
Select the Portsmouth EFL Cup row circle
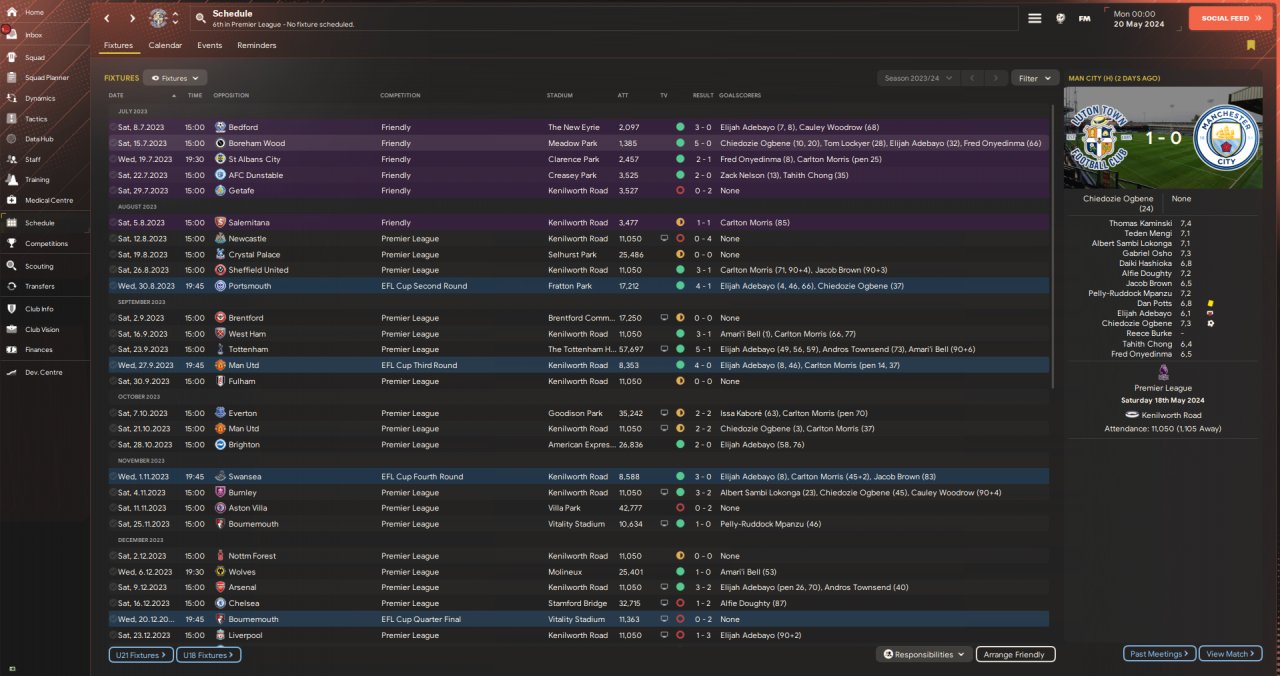112,286
